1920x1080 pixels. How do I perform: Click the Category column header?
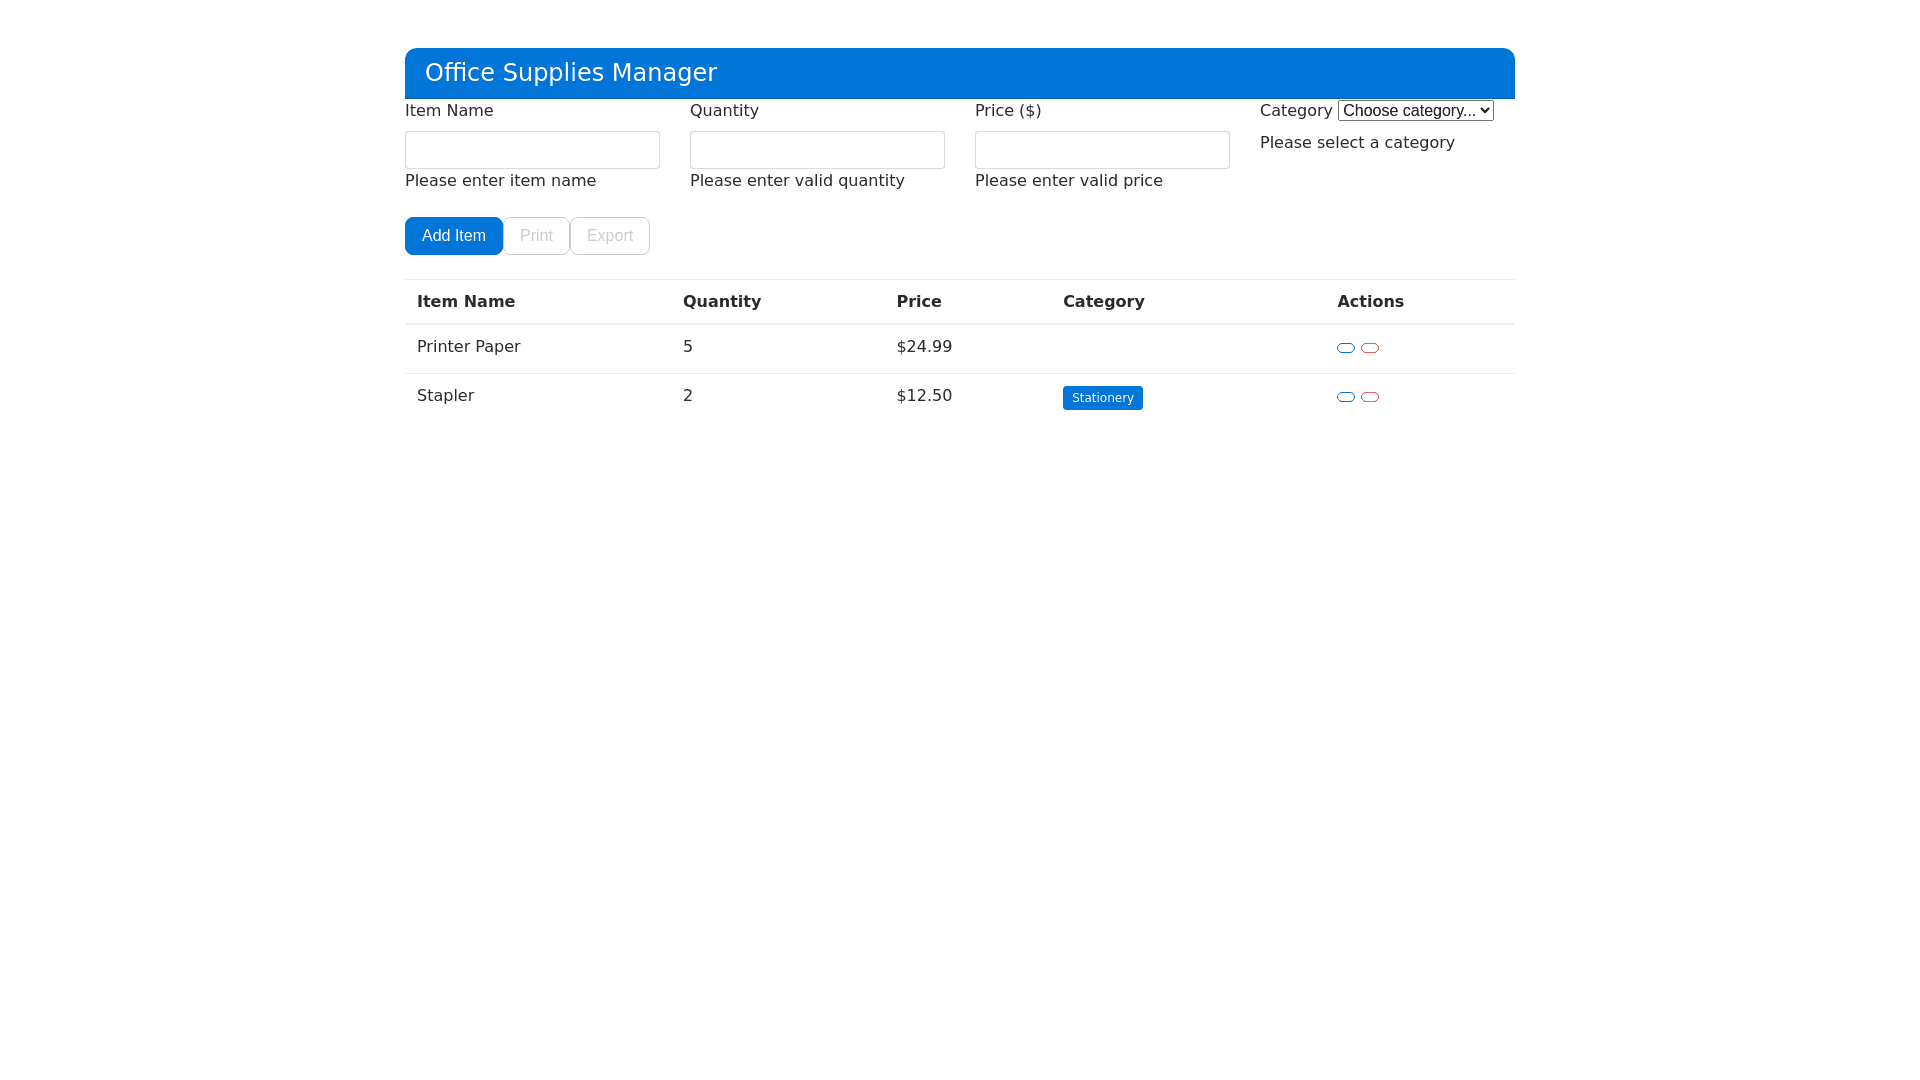coord(1103,302)
